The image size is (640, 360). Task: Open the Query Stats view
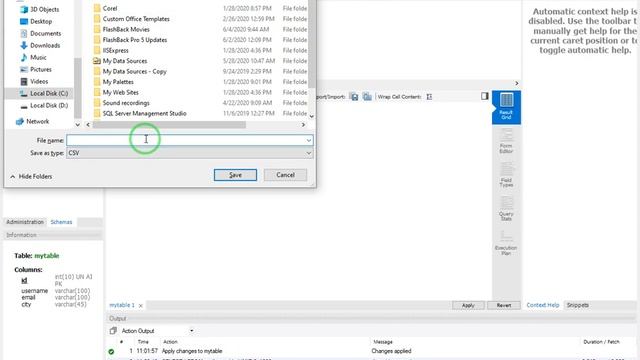[506, 209]
